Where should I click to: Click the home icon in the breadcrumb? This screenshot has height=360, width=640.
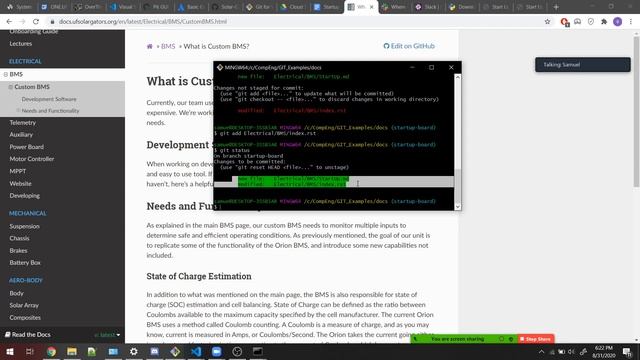pyautogui.click(x=150, y=47)
